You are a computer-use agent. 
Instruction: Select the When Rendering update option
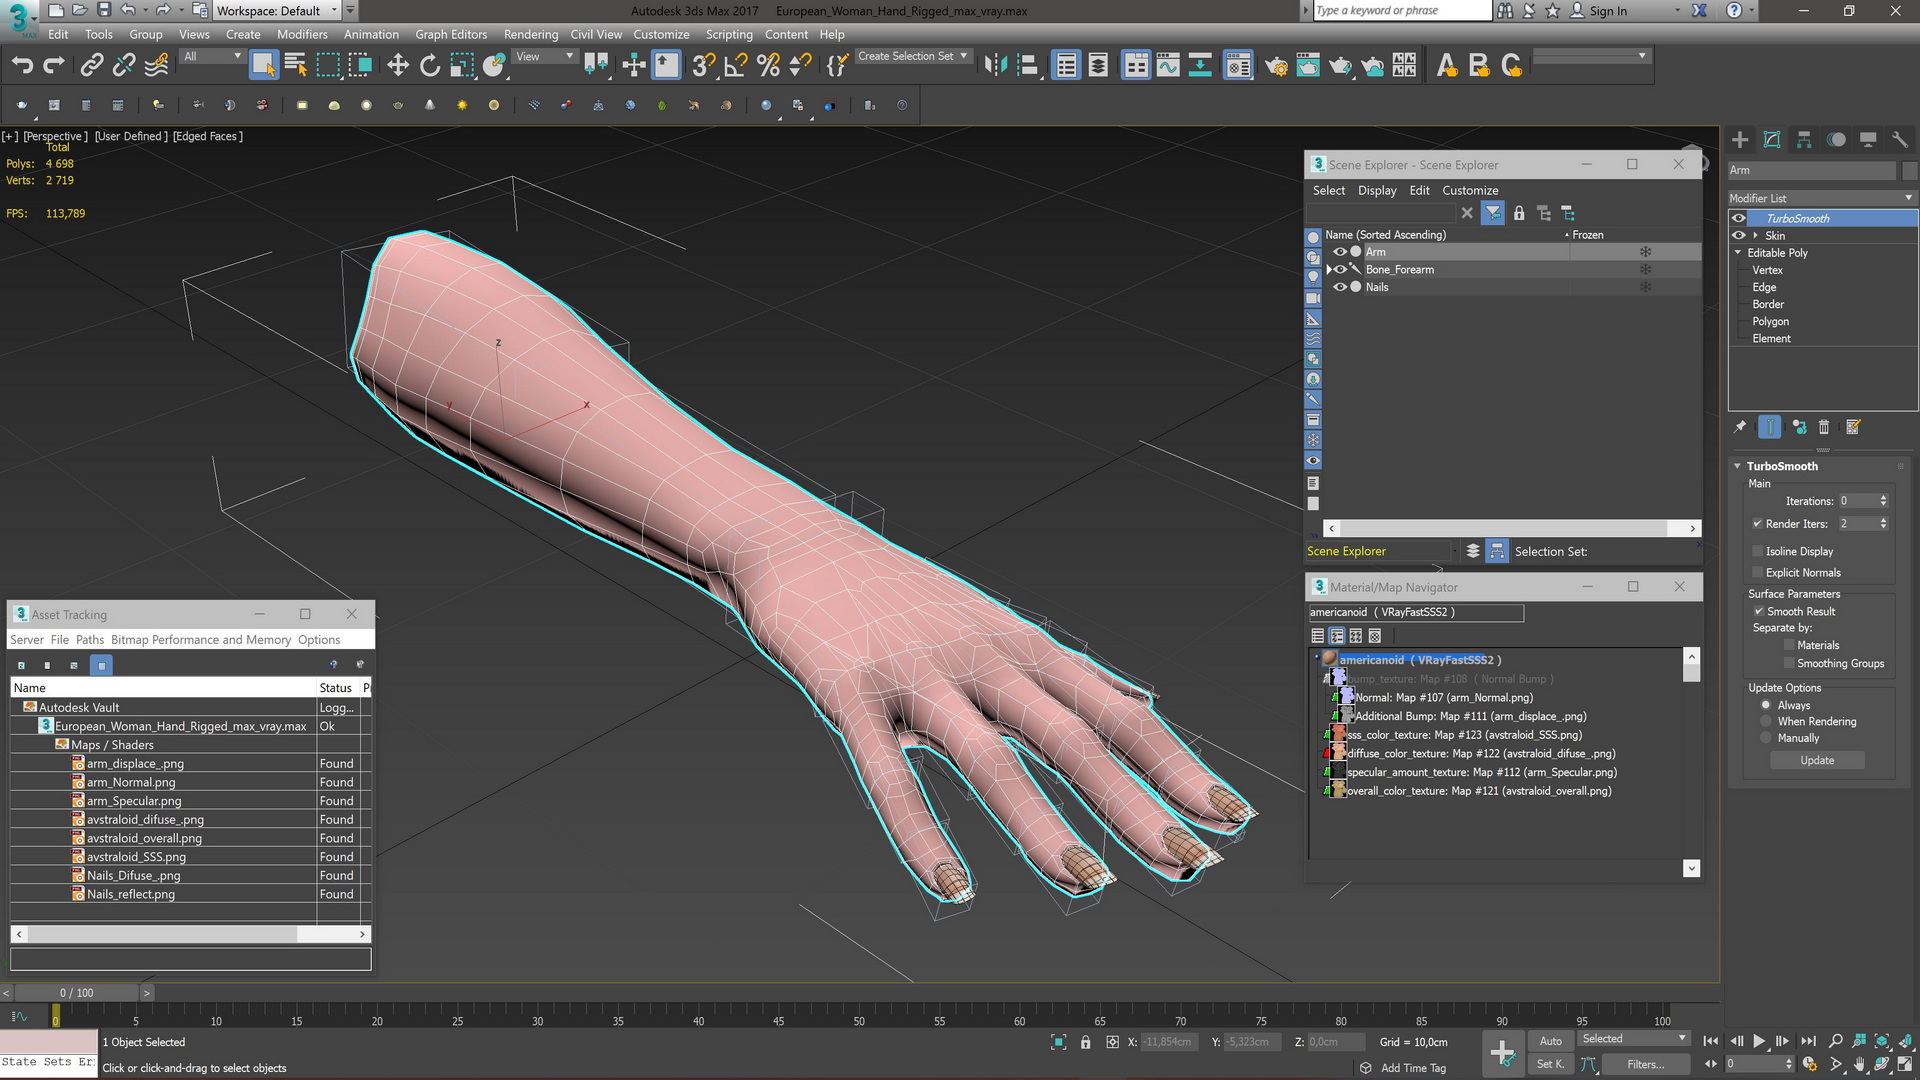click(x=1766, y=721)
